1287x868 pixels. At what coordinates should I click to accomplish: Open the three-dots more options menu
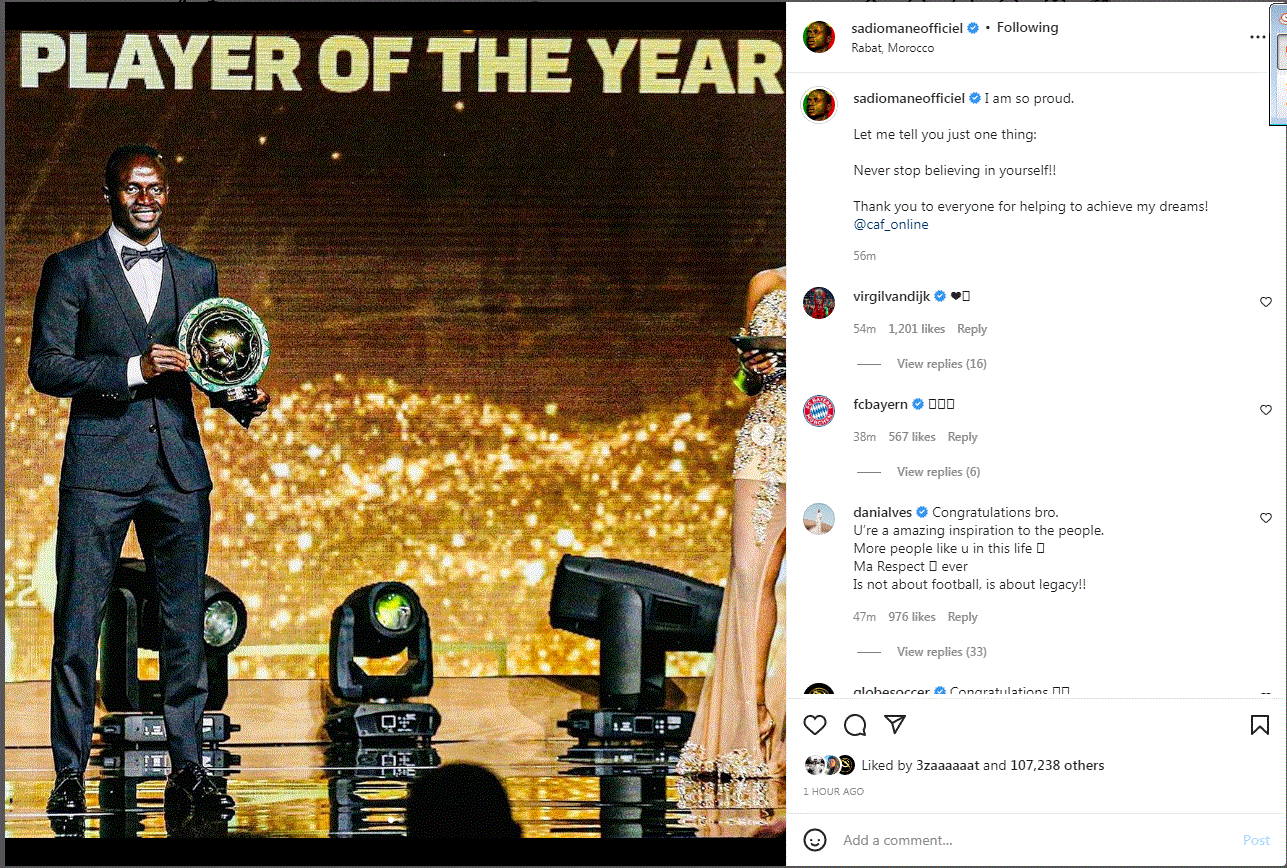point(1257,37)
